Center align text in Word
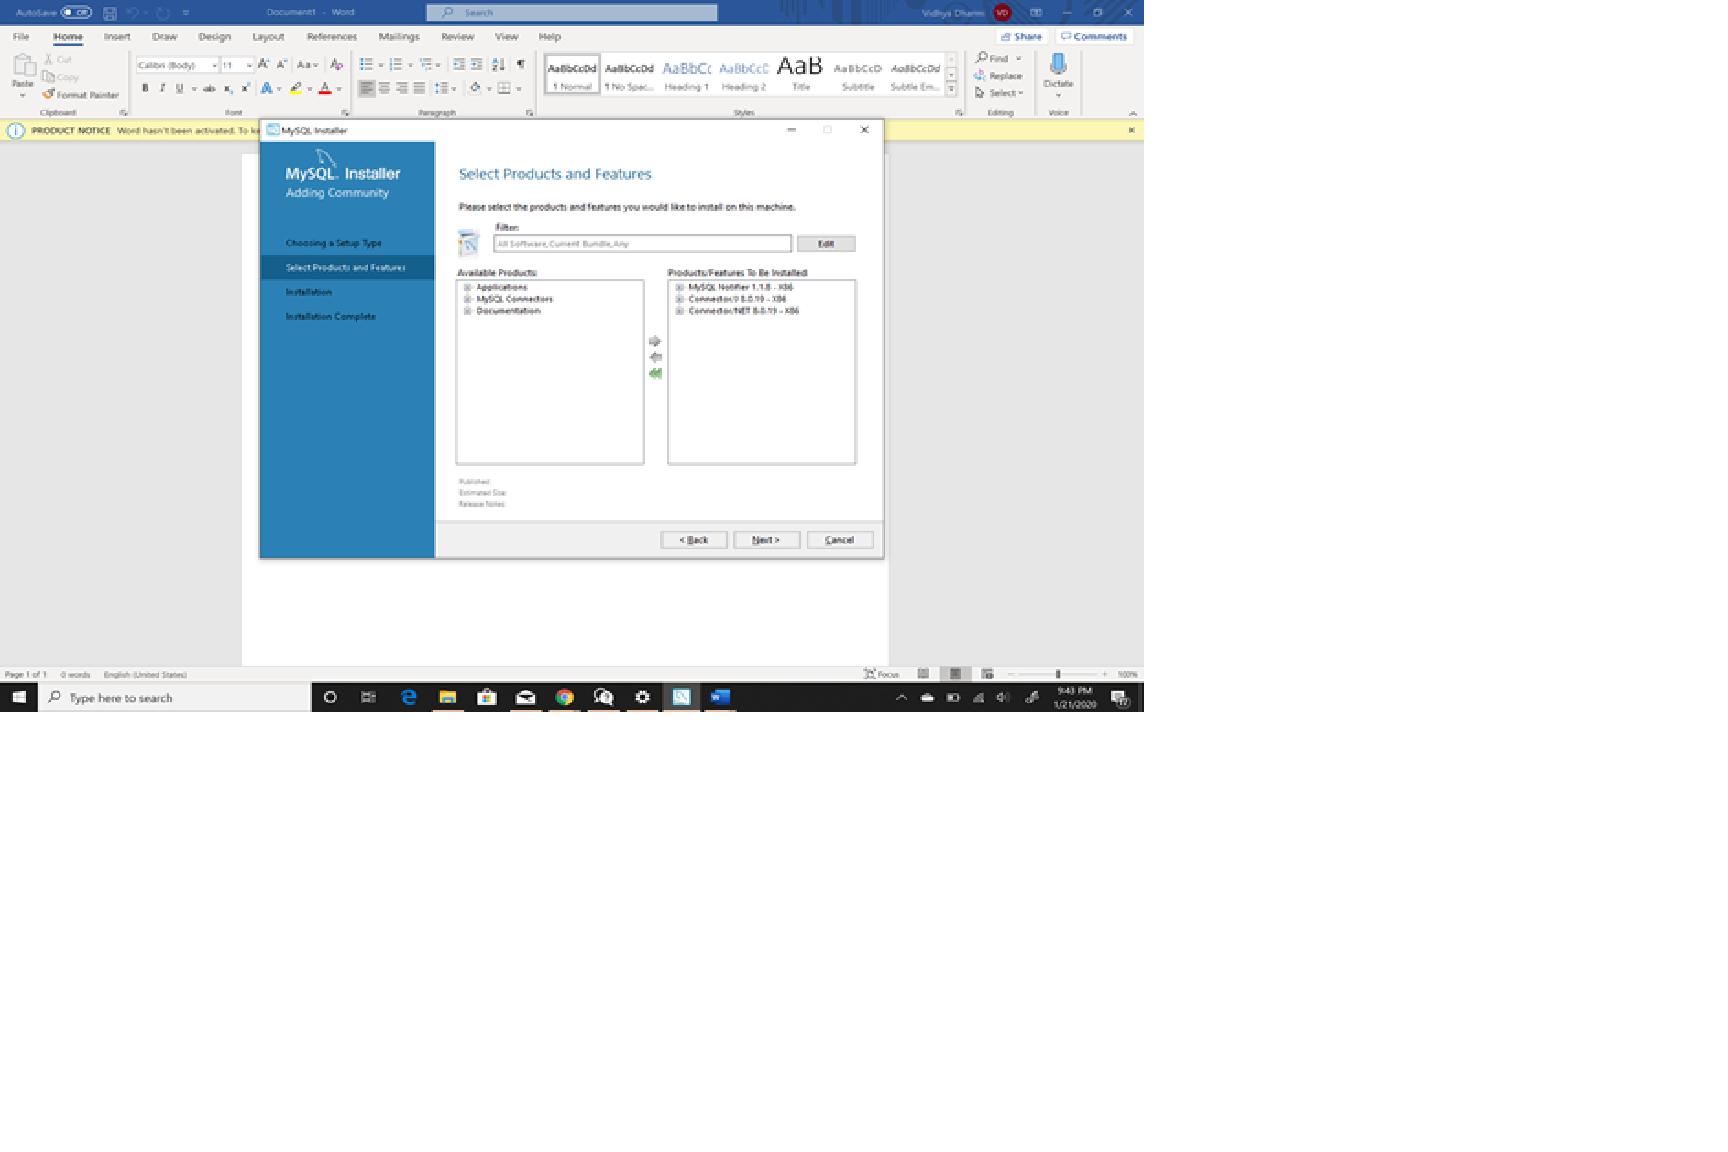1728x1152 pixels. point(384,89)
